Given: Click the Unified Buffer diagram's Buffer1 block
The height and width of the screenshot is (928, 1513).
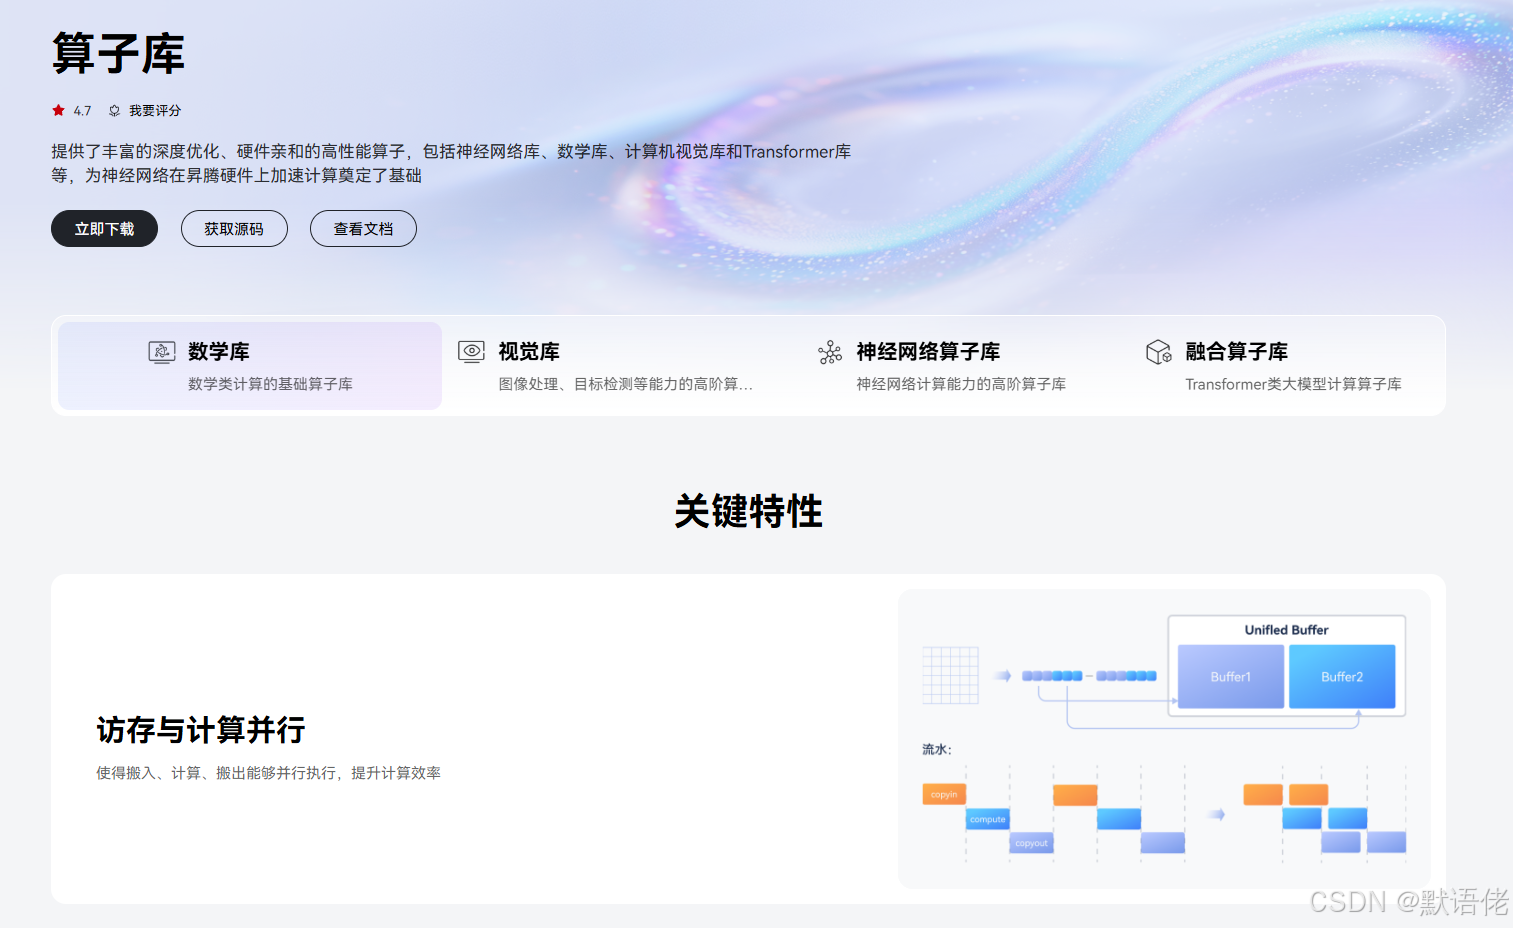Looking at the screenshot, I should (1230, 676).
